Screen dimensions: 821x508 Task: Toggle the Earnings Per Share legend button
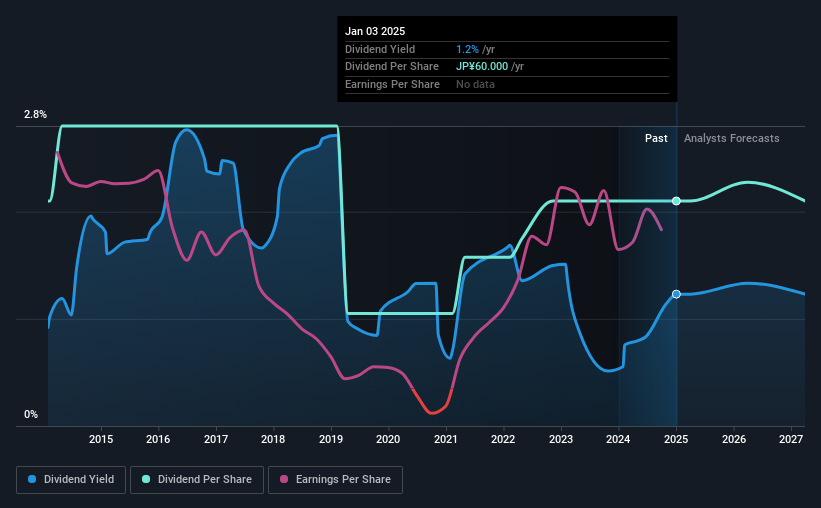(336, 480)
